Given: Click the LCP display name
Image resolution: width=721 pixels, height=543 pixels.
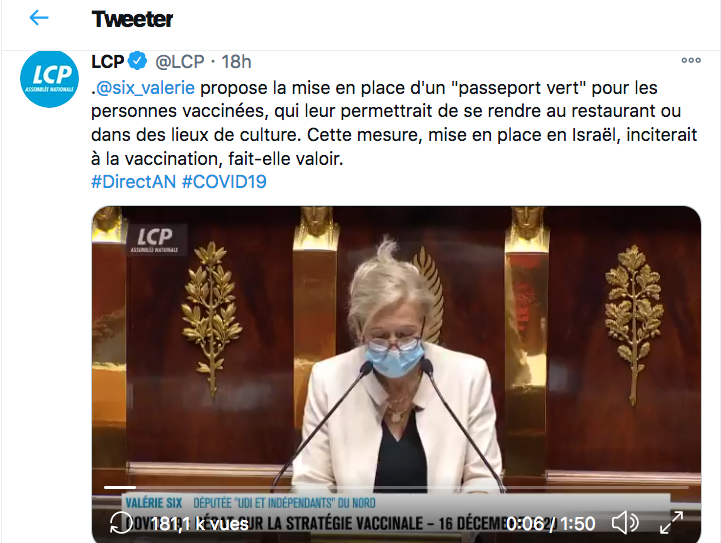Looking at the screenshot, I should pos(108,62).
